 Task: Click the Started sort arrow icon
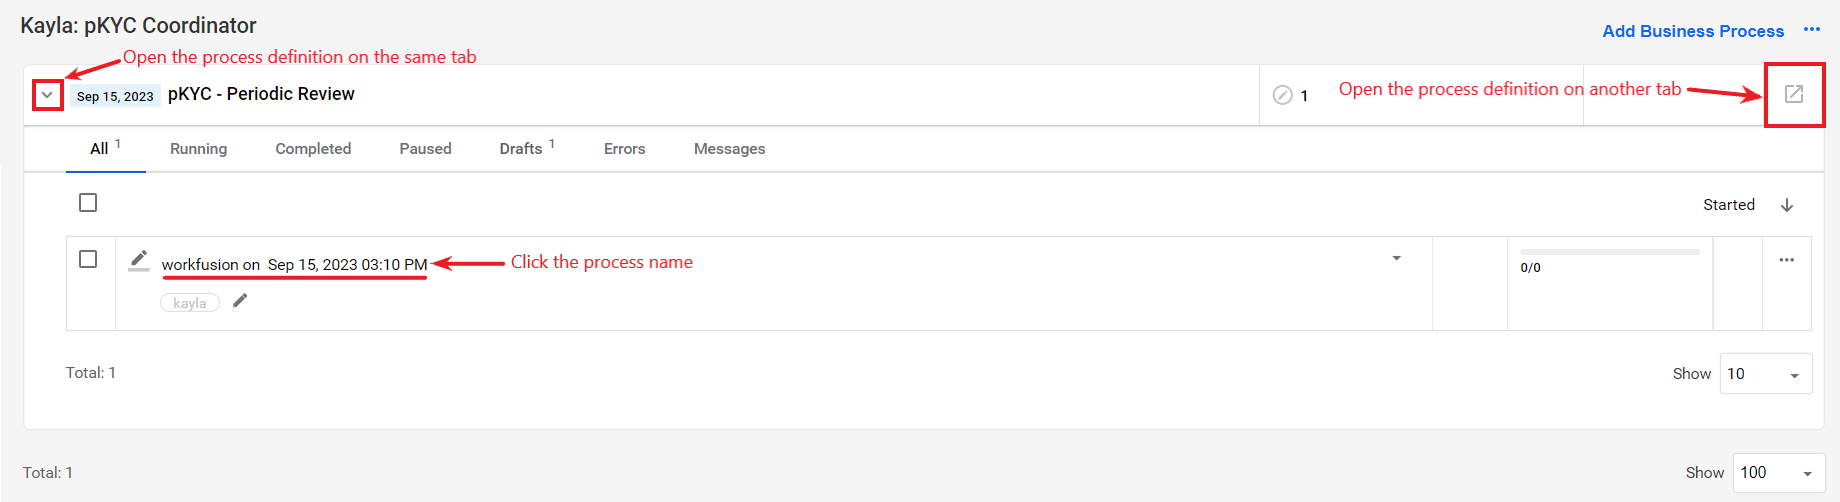1787,205
